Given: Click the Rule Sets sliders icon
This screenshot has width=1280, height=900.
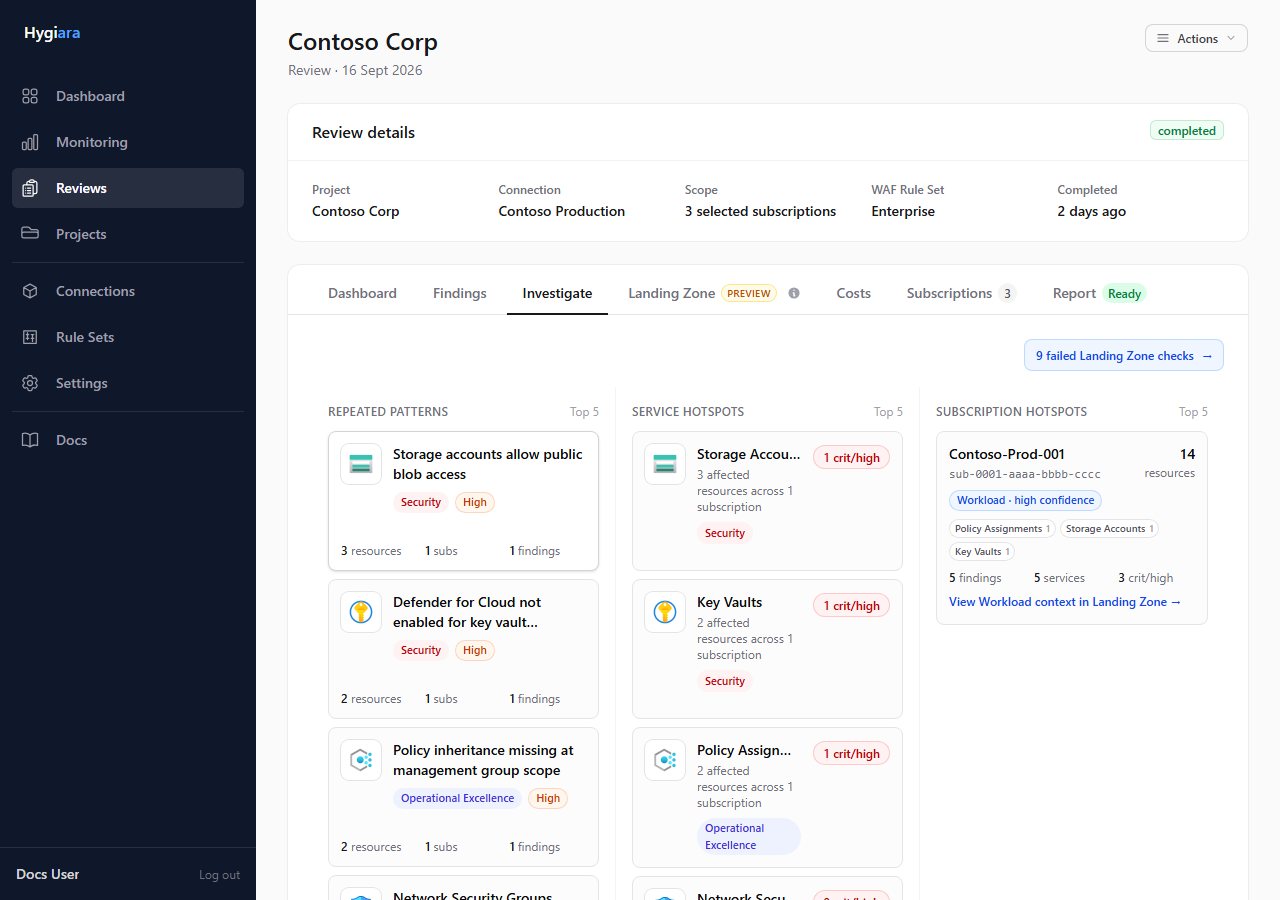Looking at the screenshot, I should 30,337.
